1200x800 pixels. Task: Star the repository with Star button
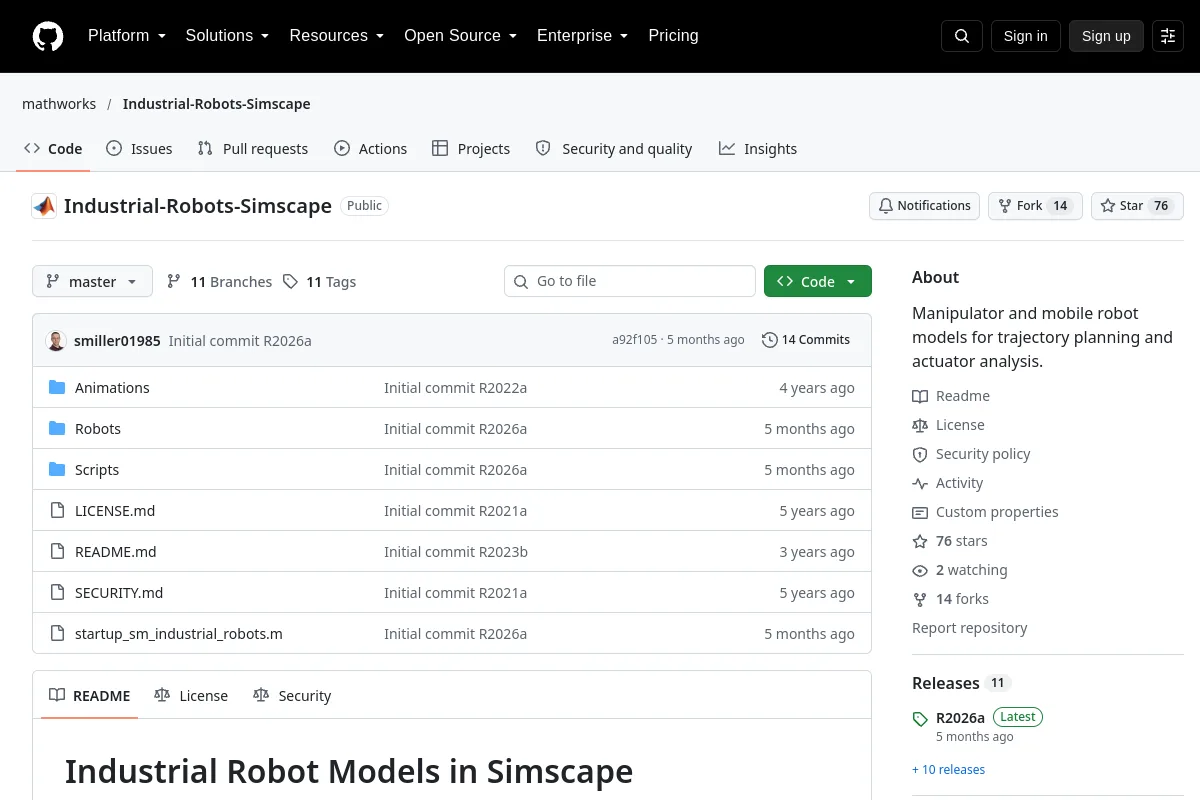pyautogui.click(x=1137, y=206)
